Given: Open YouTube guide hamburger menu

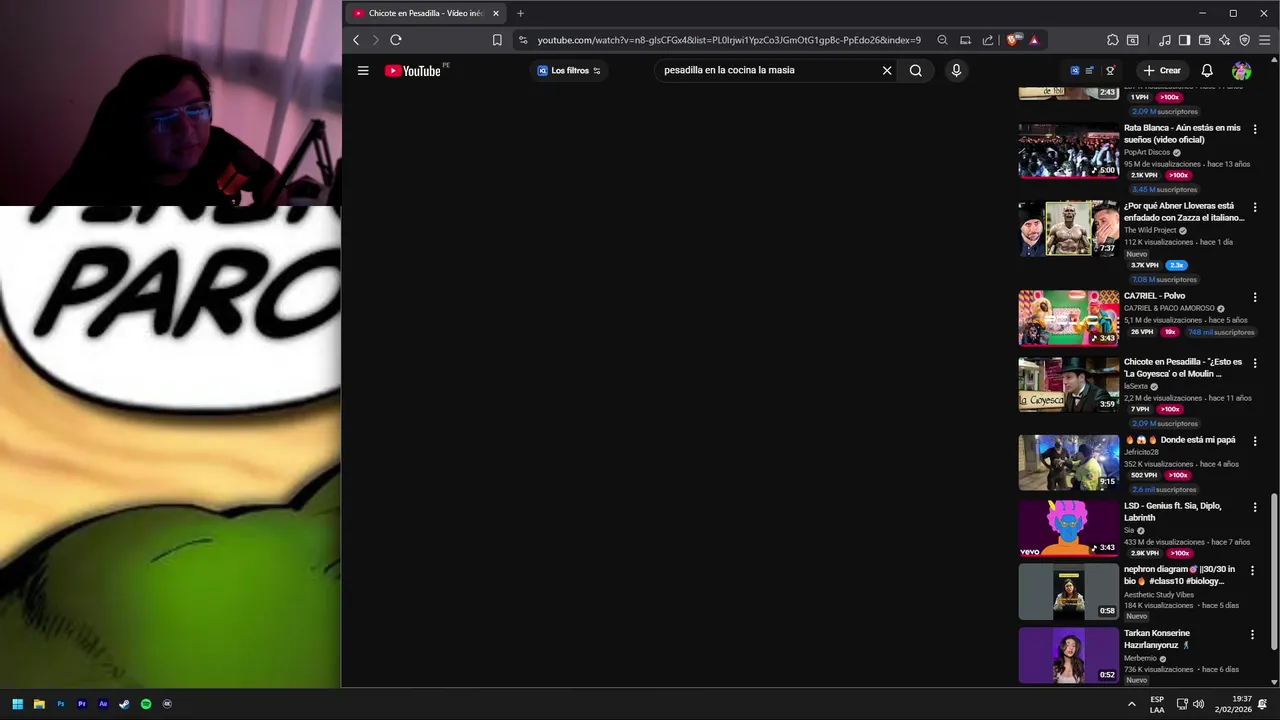Looking at the screenshot, I should coord(363,70).
